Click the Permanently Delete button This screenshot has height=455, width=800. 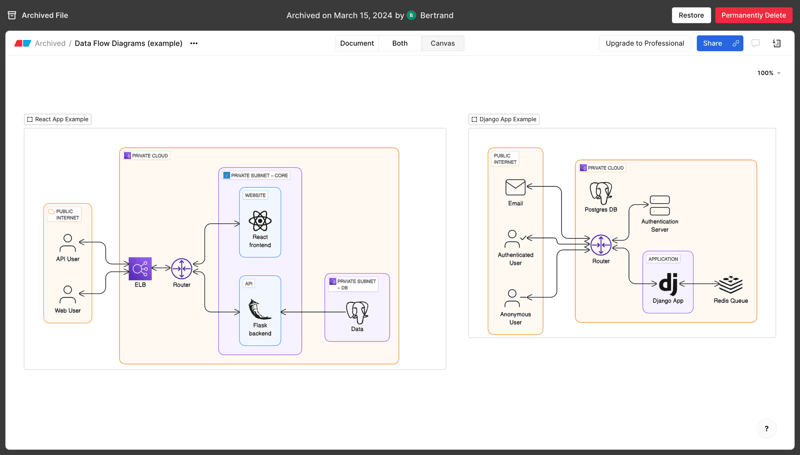(x=753, y=15)
